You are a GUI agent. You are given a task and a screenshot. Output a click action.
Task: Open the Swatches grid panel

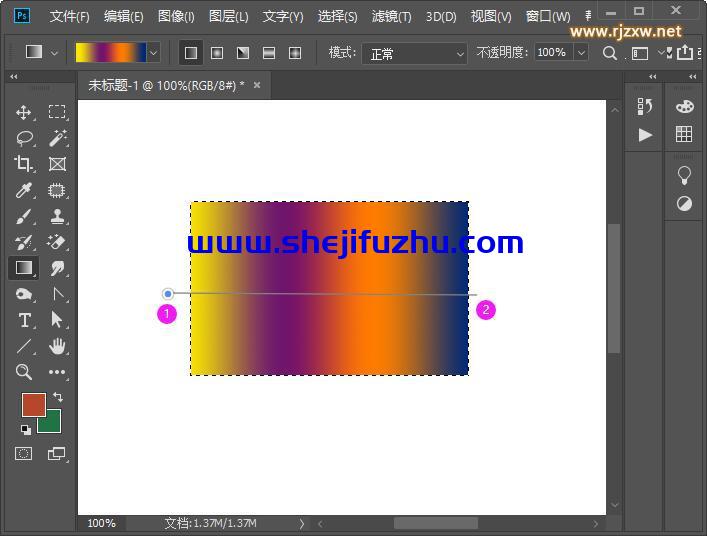click(684, 134)
